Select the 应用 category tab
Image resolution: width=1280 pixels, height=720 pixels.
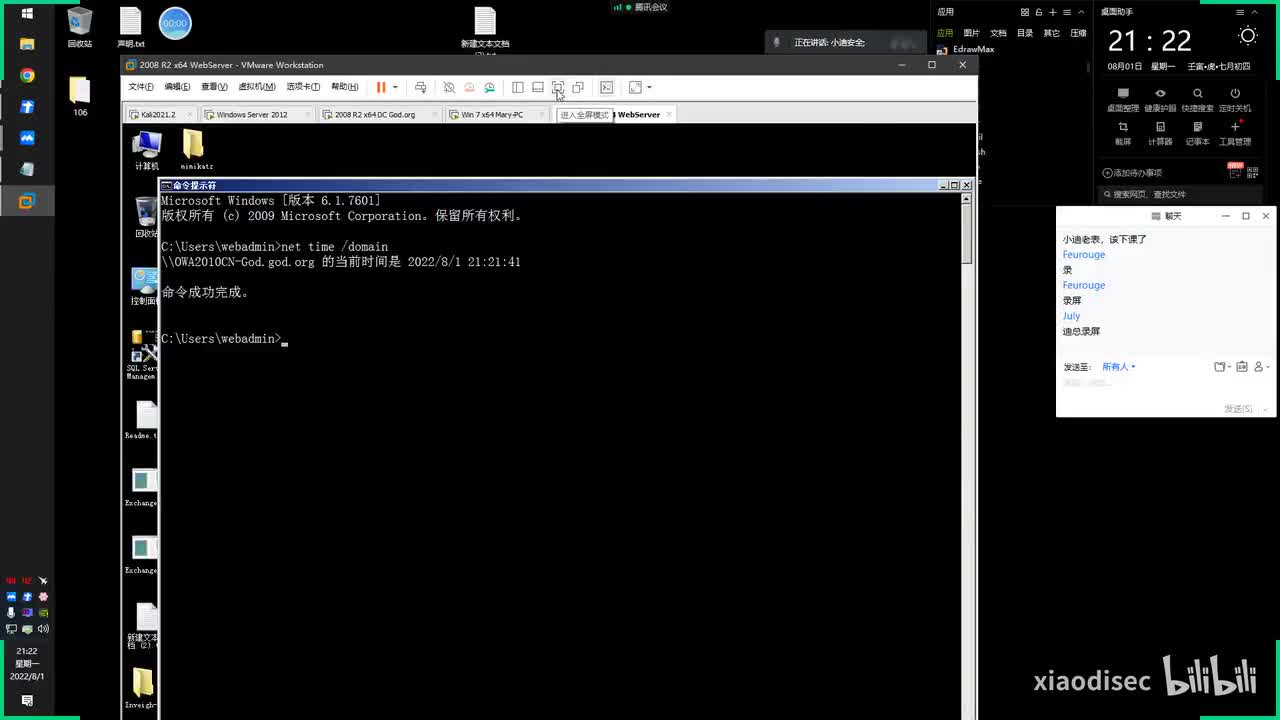point(945,33)
